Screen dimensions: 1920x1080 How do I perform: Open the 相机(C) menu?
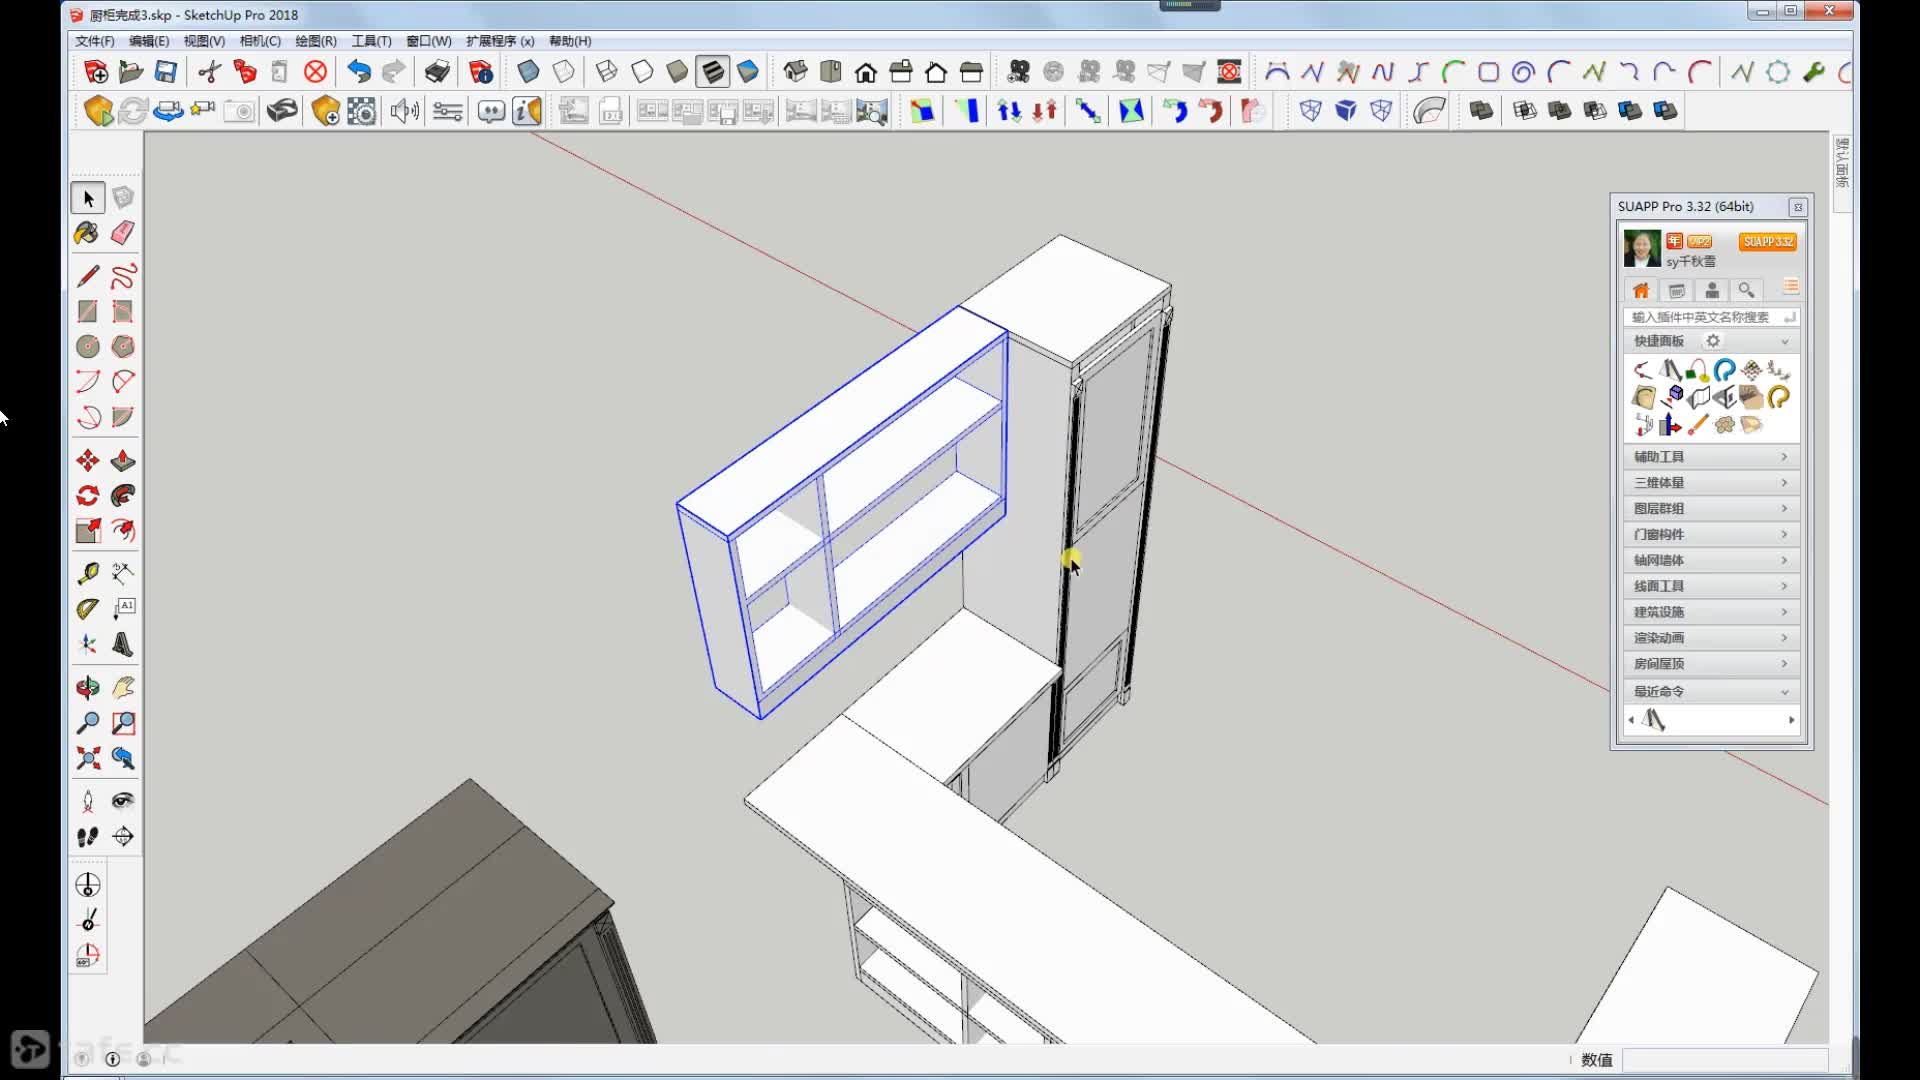(x=260, y=41)
